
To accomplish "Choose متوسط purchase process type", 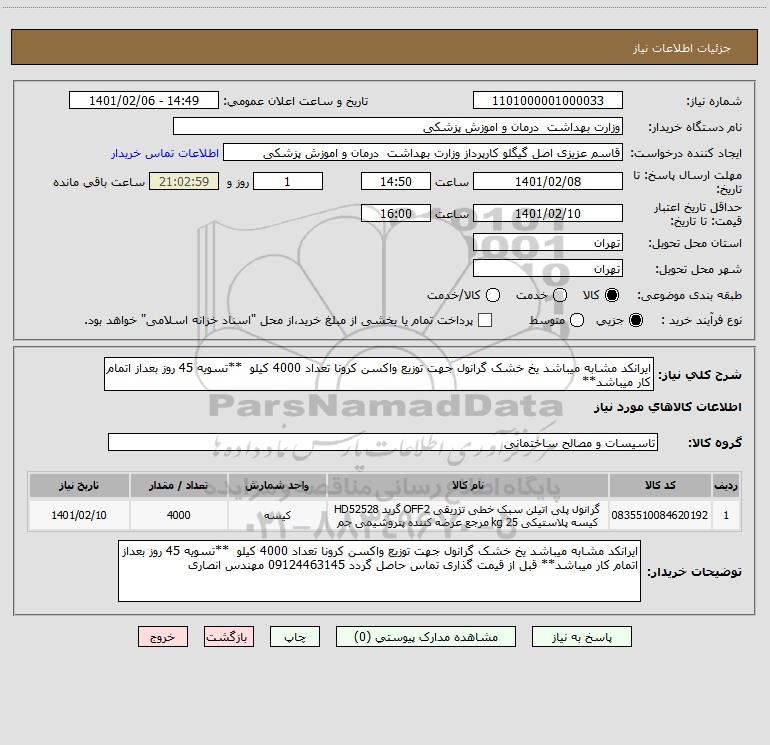I will (577, 320).
